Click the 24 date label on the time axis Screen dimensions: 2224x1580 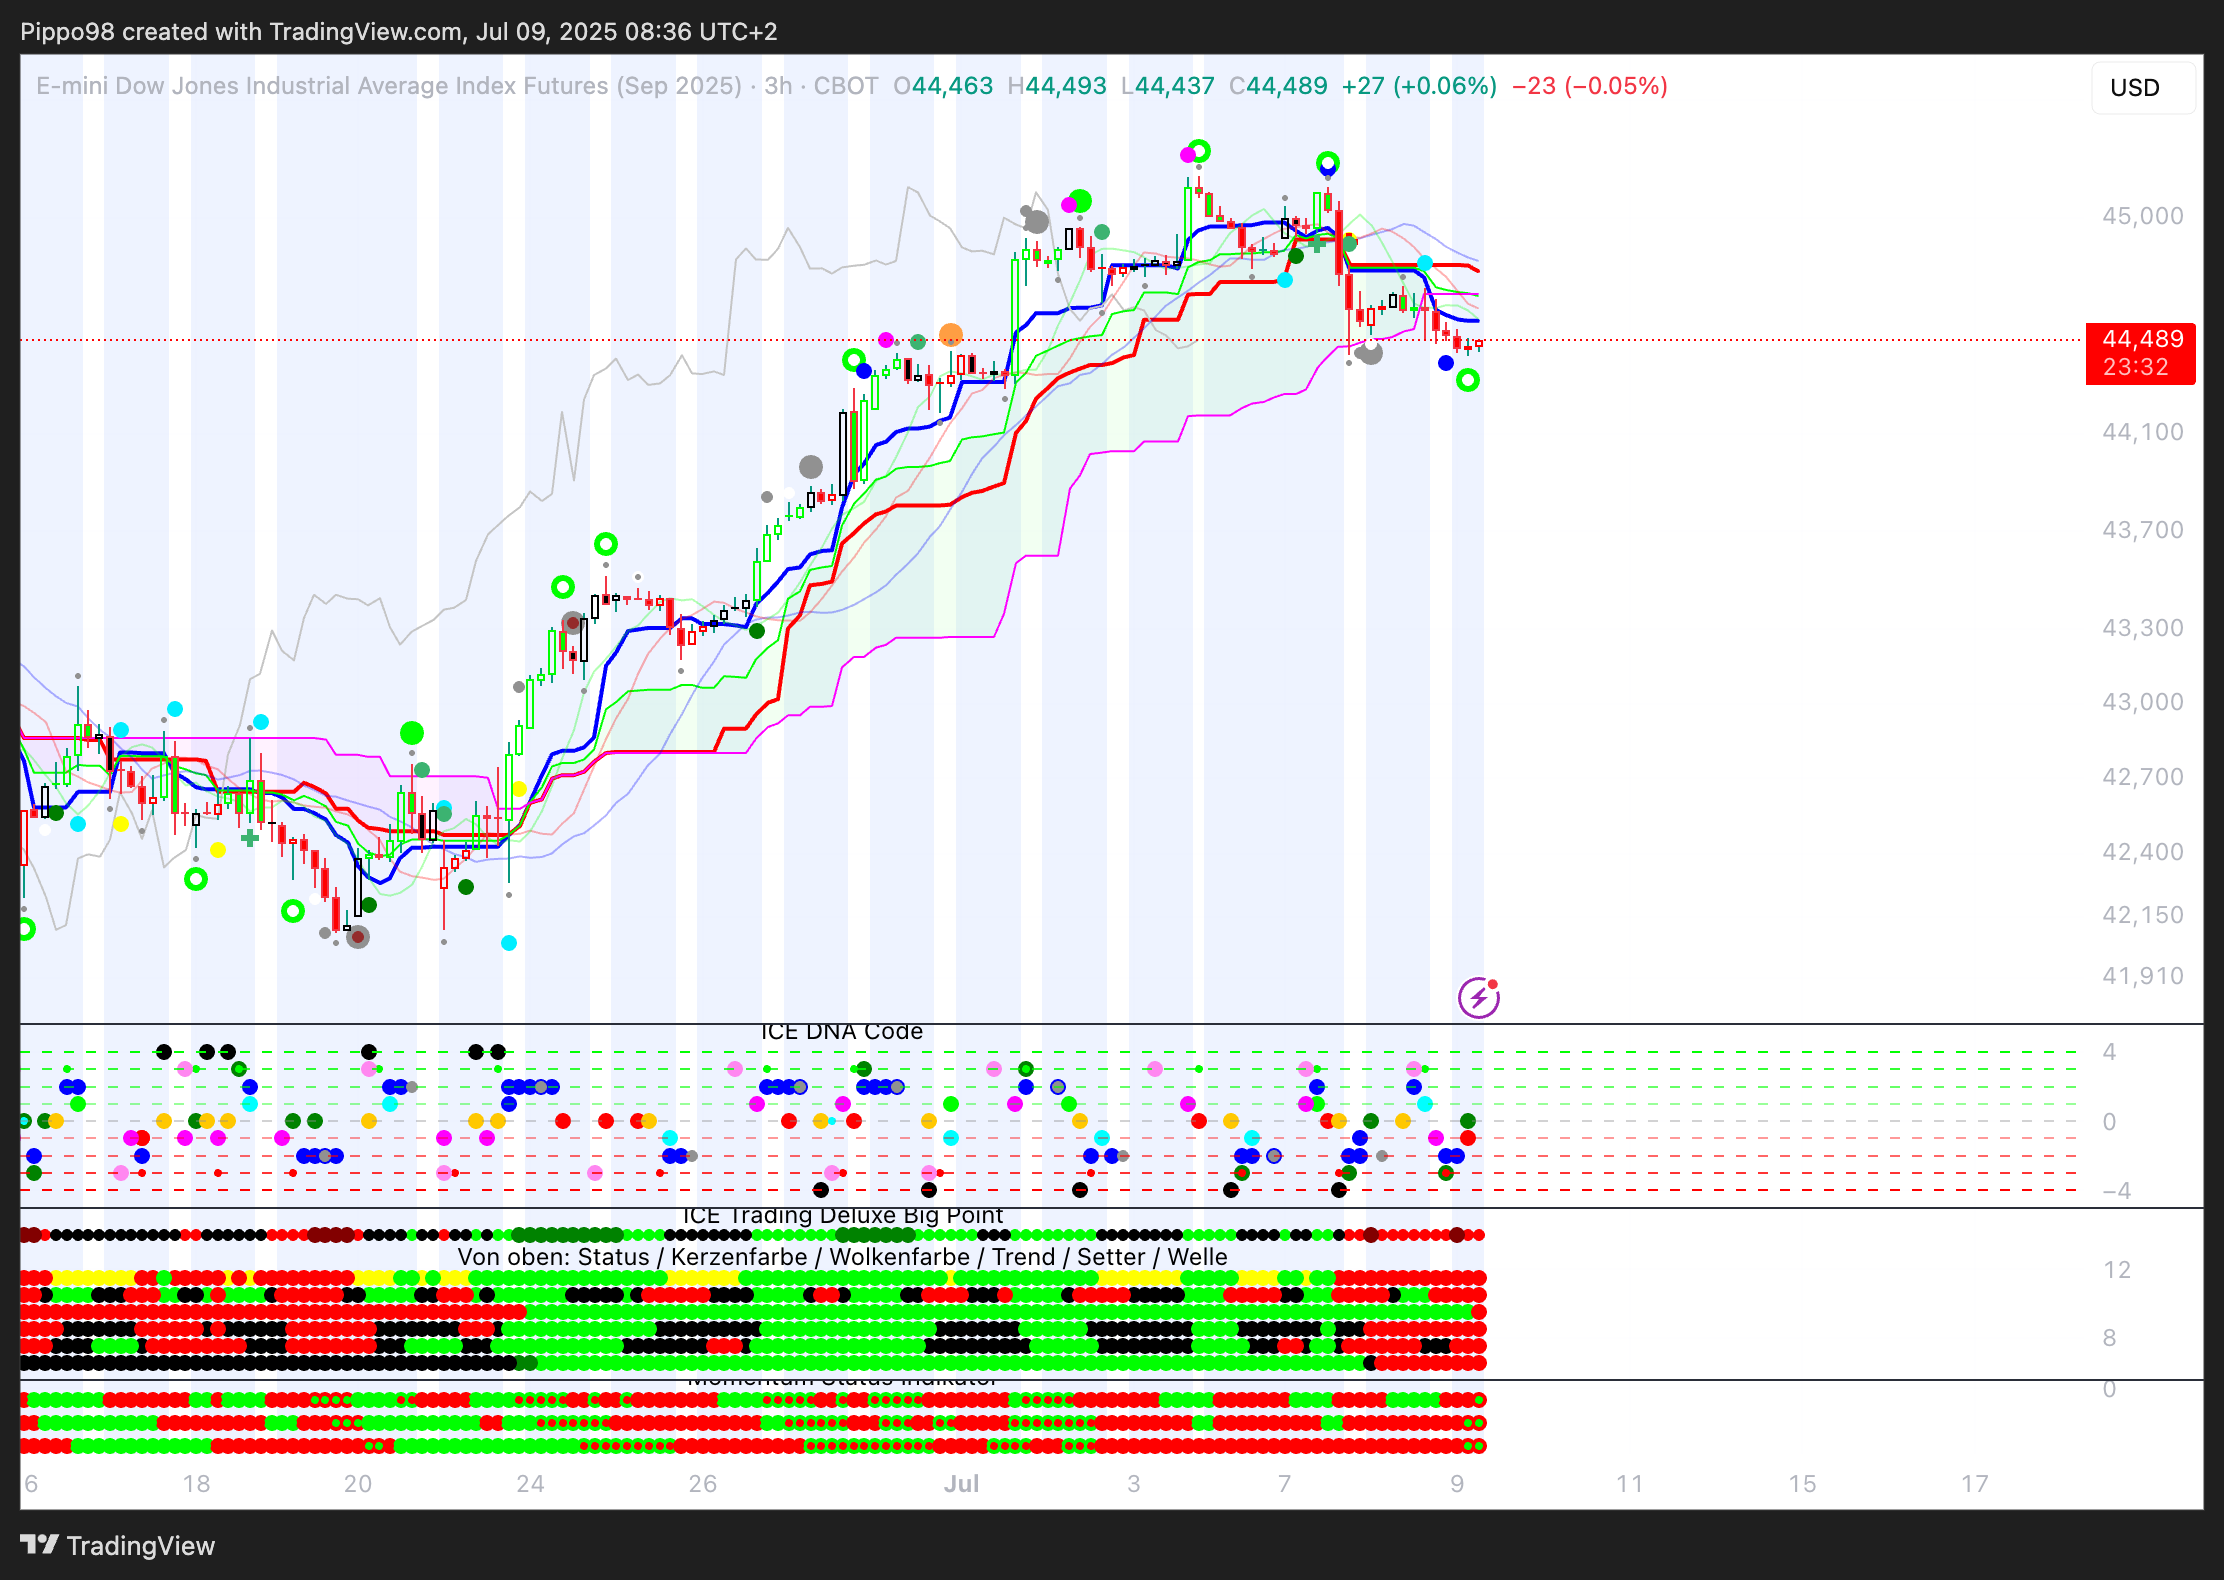[530, 1483]
